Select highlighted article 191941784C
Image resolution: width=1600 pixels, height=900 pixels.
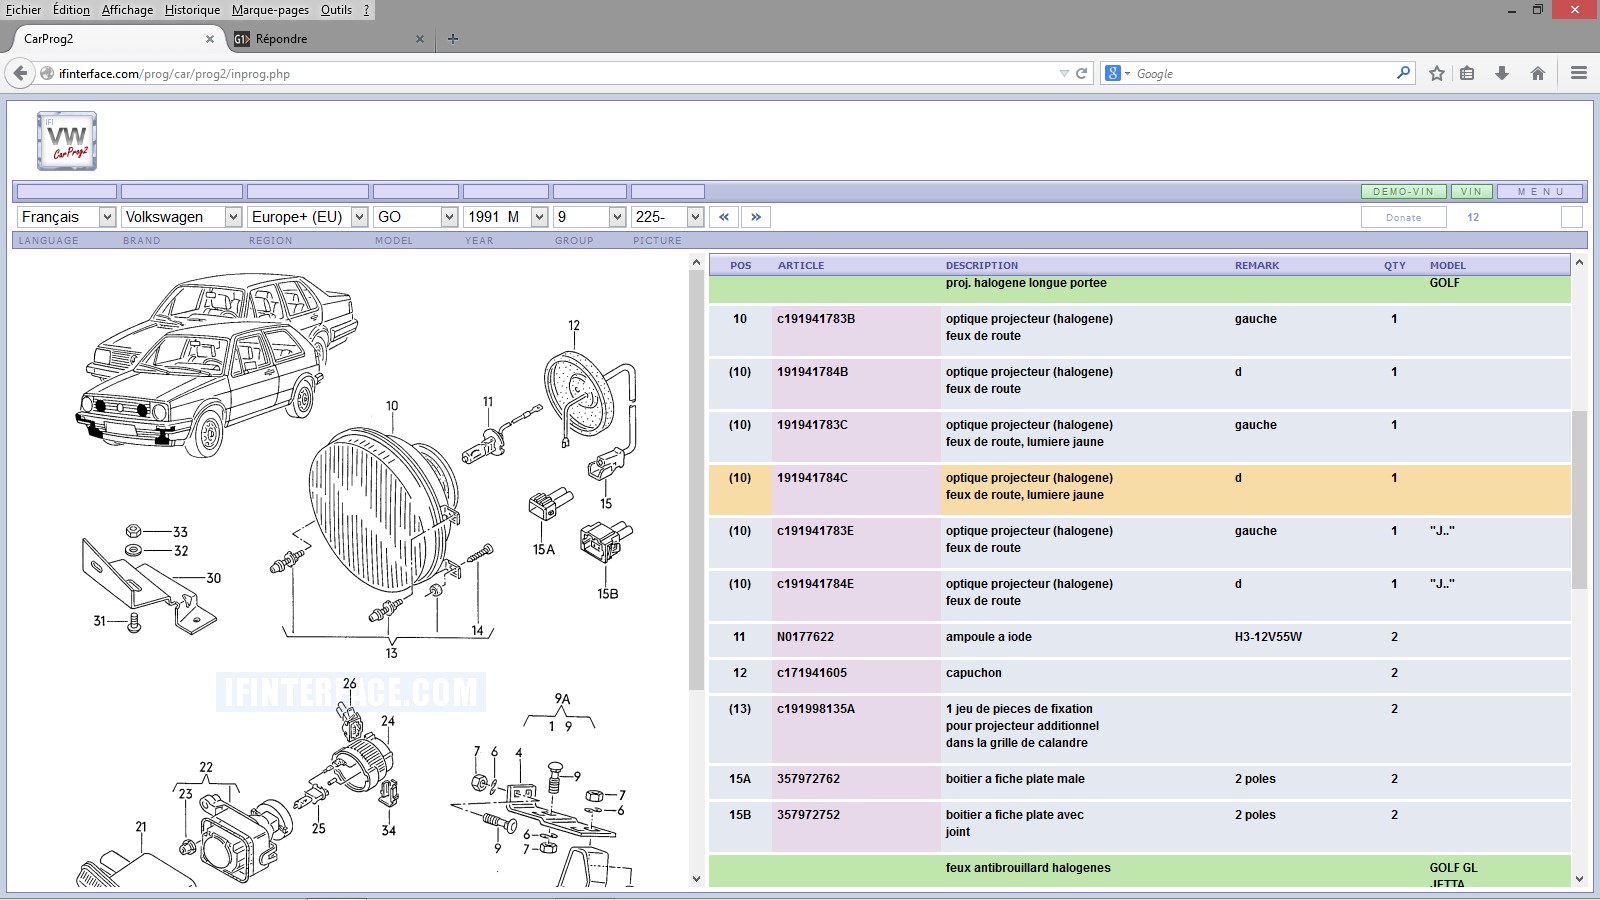point(812,478)
